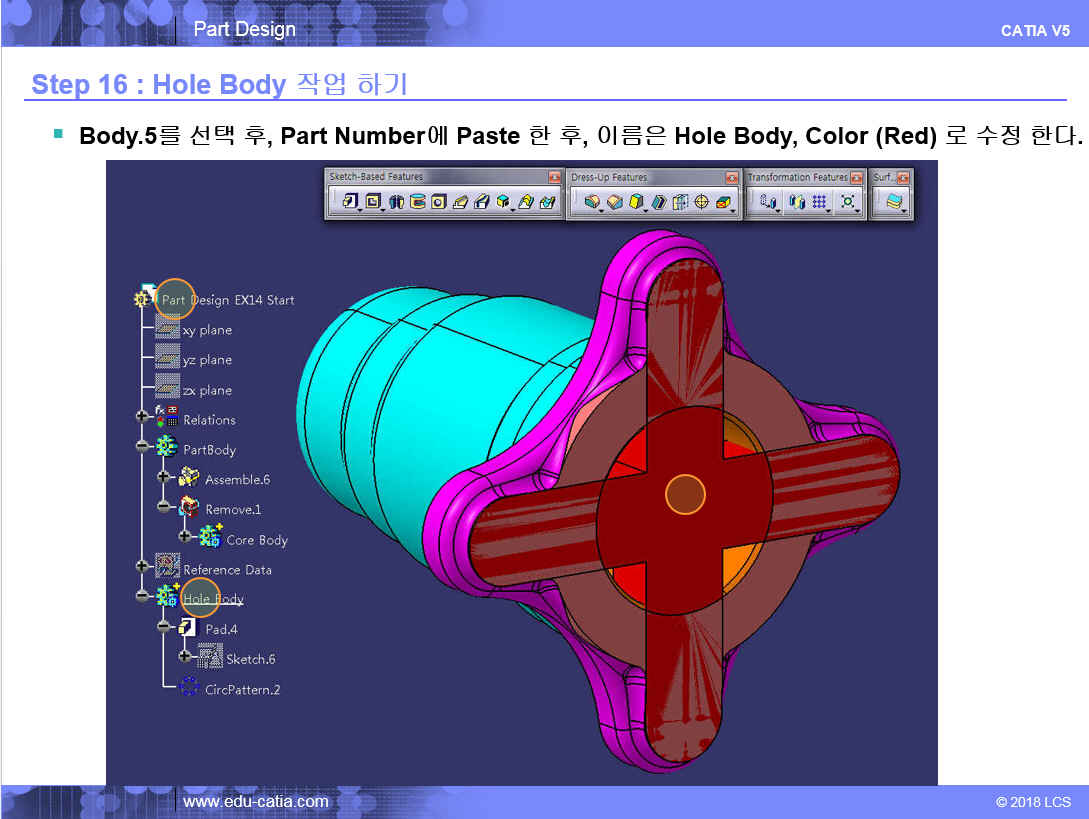Image resolution: width=1089 pixels, height=819 pixels.
Task: Activate the Shell tool icon
Action: pos(658,202)
